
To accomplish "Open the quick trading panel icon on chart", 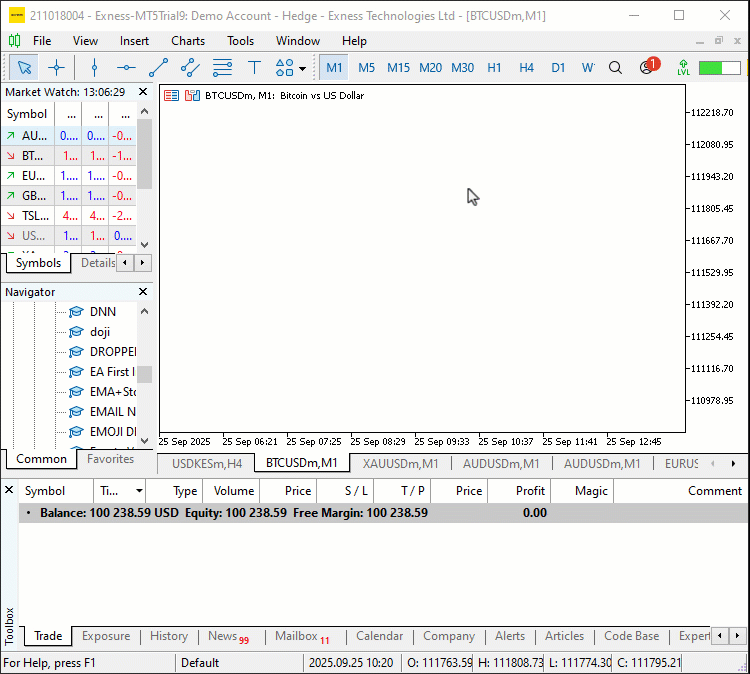I will point(171,96).
